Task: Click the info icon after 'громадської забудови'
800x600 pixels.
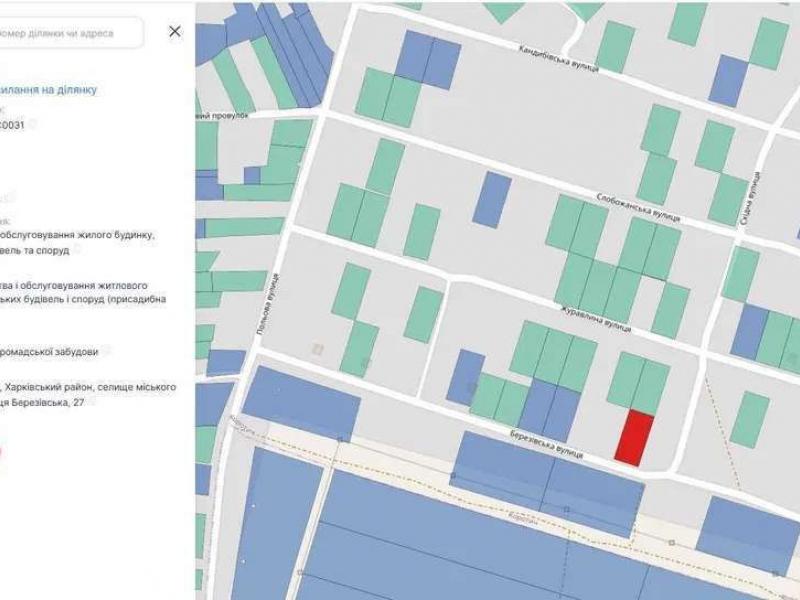Action: click(106, 351)
